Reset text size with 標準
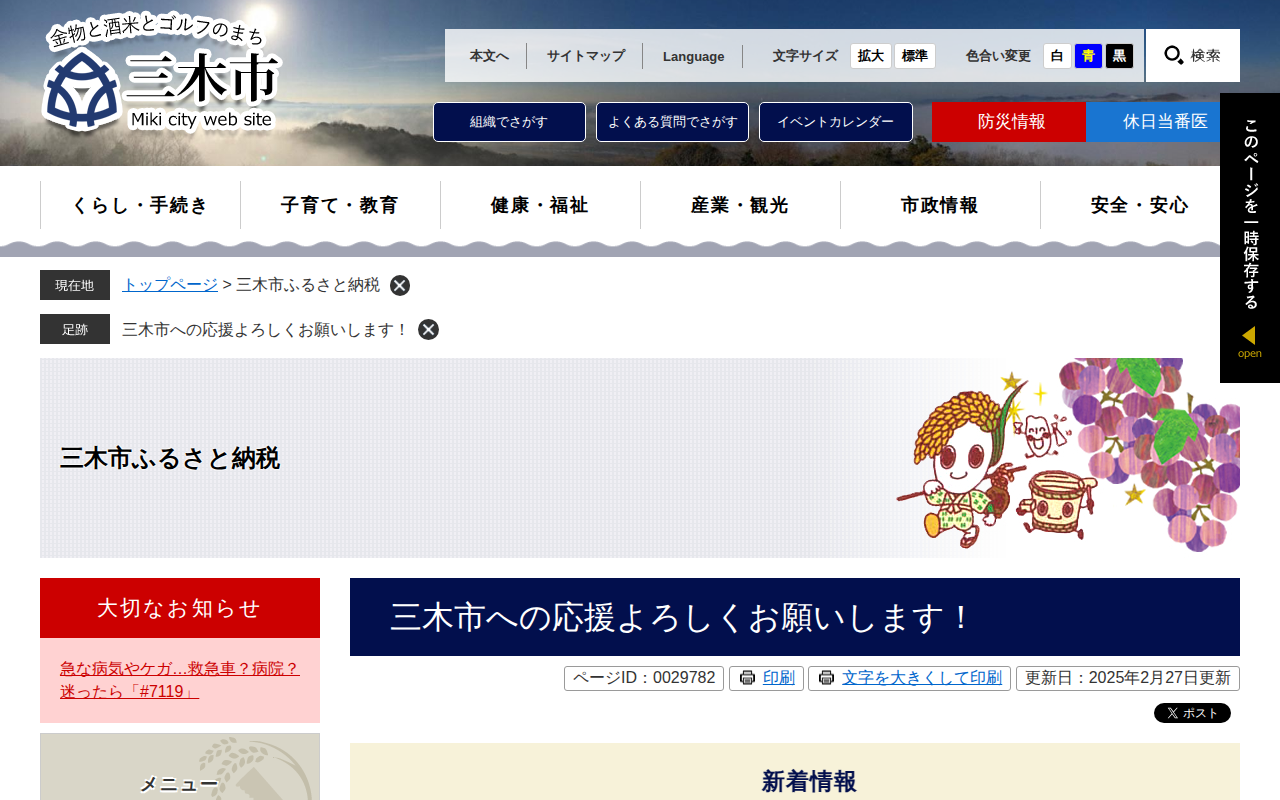Screen dimensions: 1280x800 pyautogui.click(x=915, y=56)
